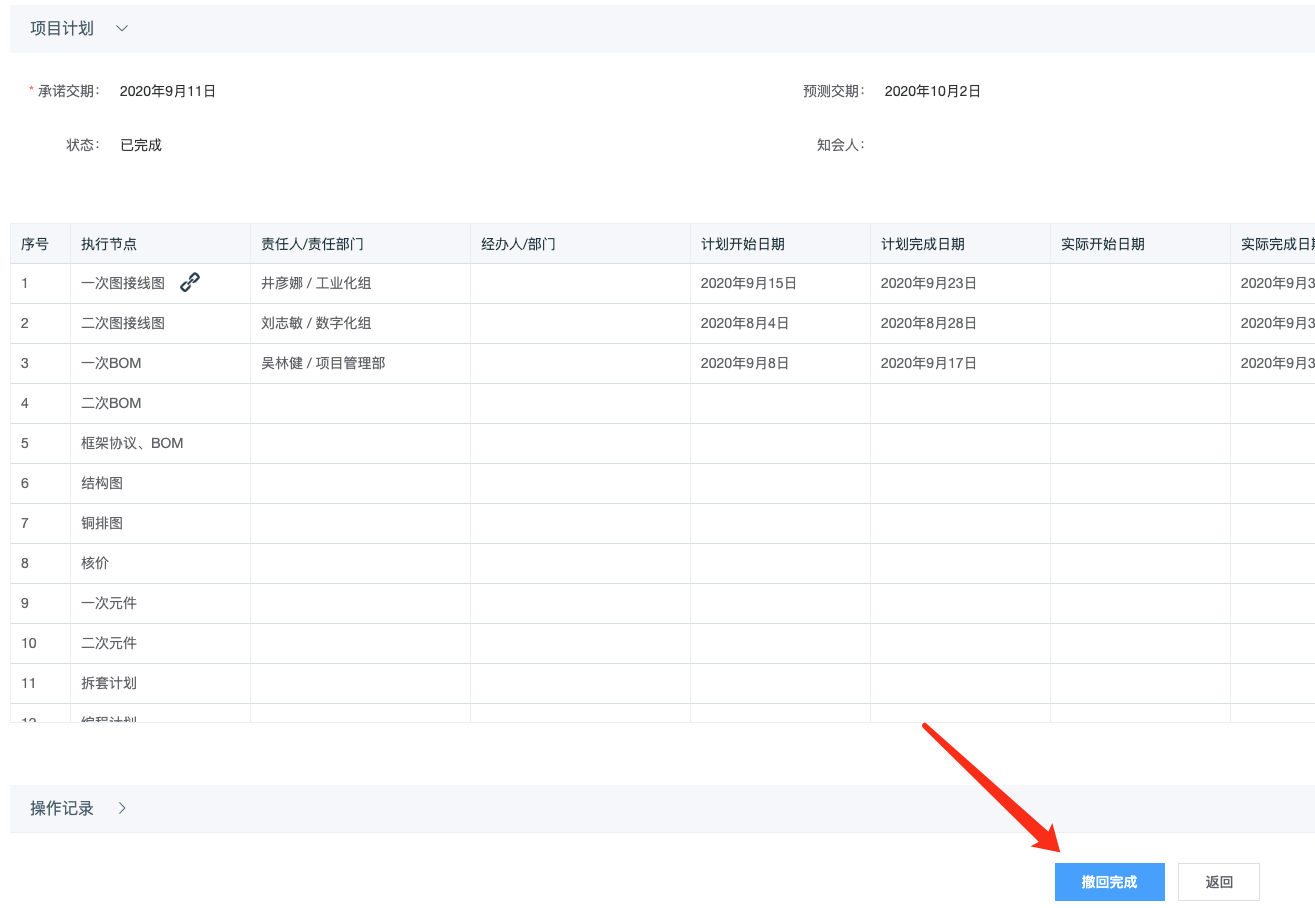This screenshot has height=908, width=1315.
Task: Click the 责任人/责任部门 column header
Action: pyautogui.click(x=312, y=244)
